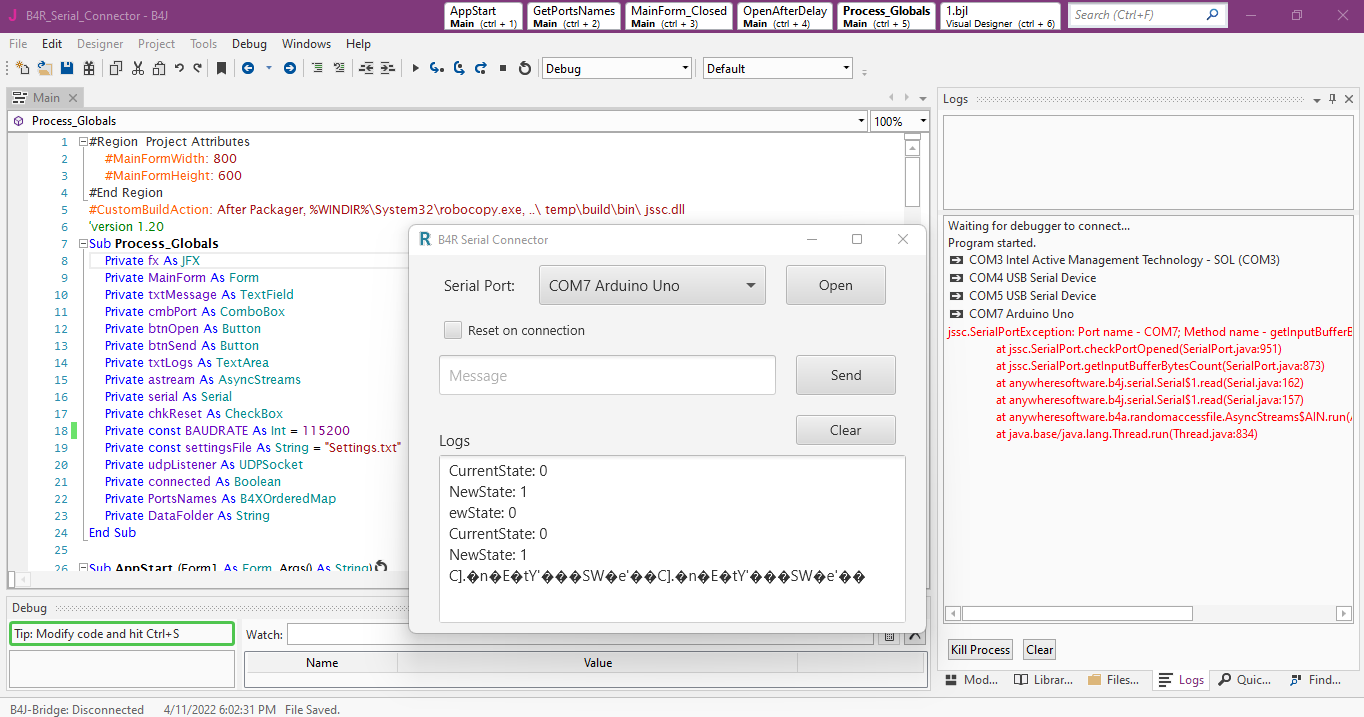Open the 100% zoom dropdown
The width and height of the screenshot is (1364, 717).
[900, 121]
